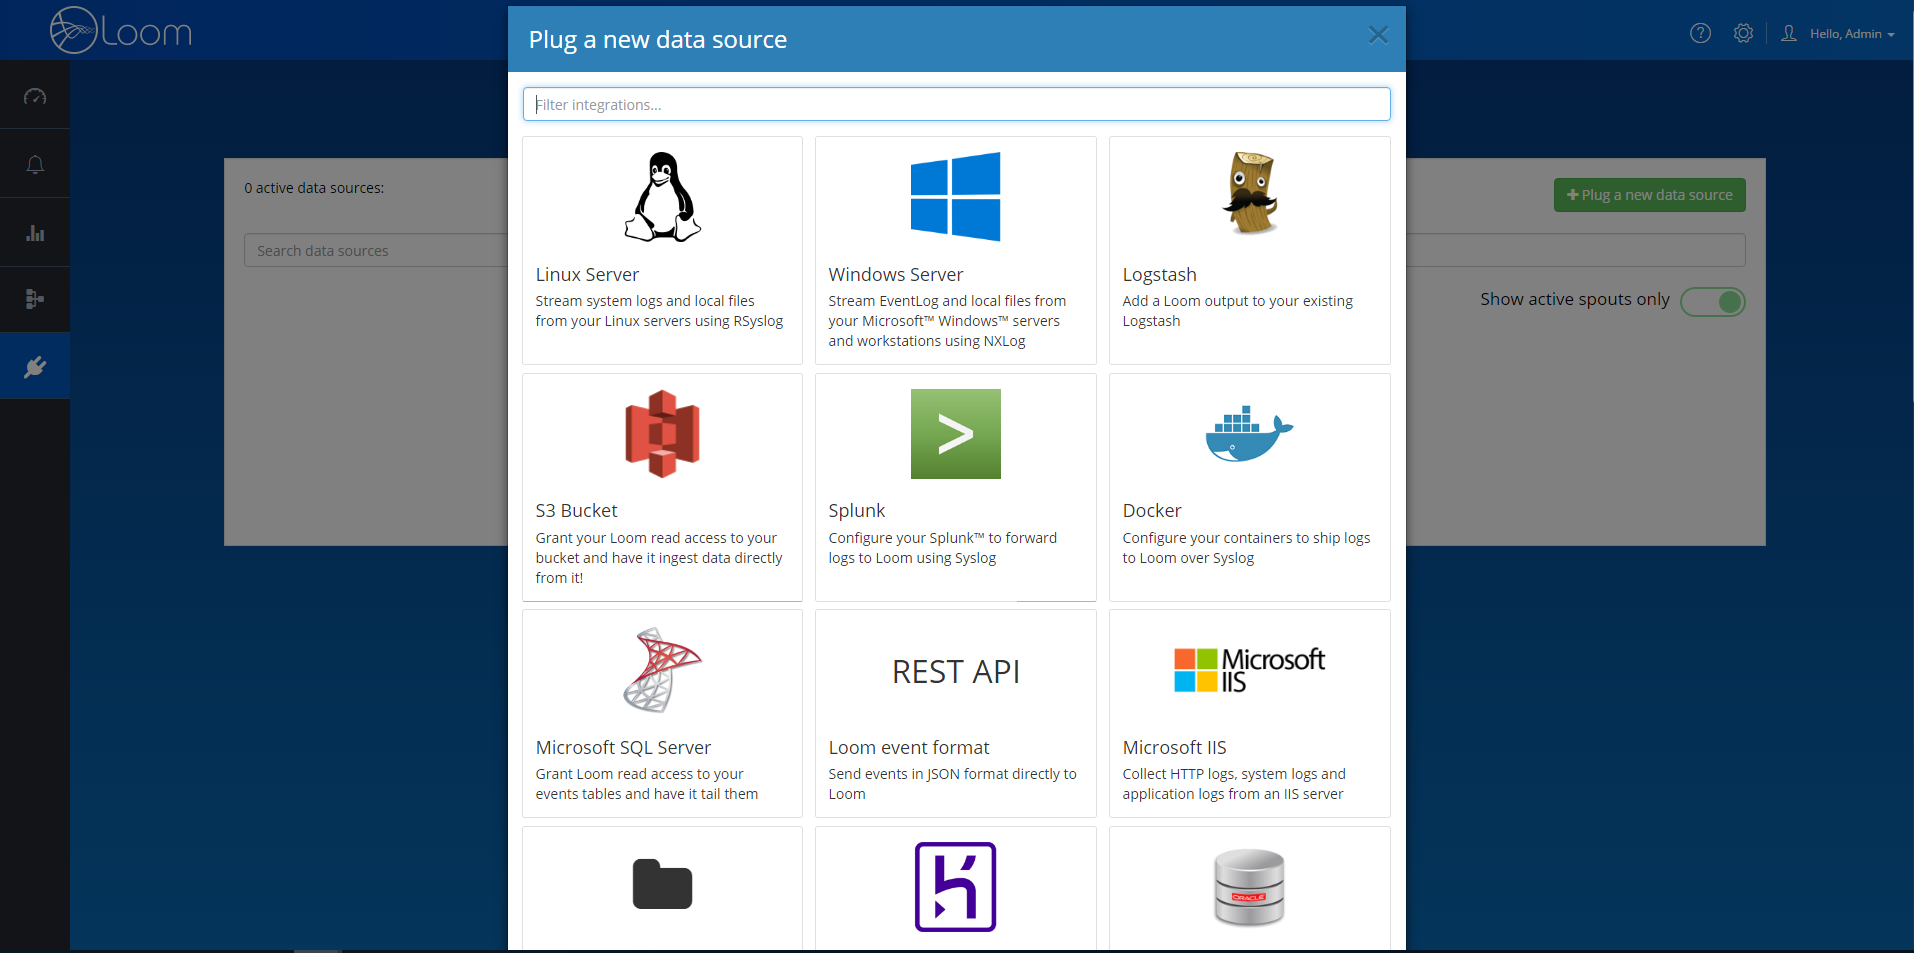Viewport: 1914px width, 953px height.
Task: Choose the S3 Bucket red icon
Action: tap(662, 433)
